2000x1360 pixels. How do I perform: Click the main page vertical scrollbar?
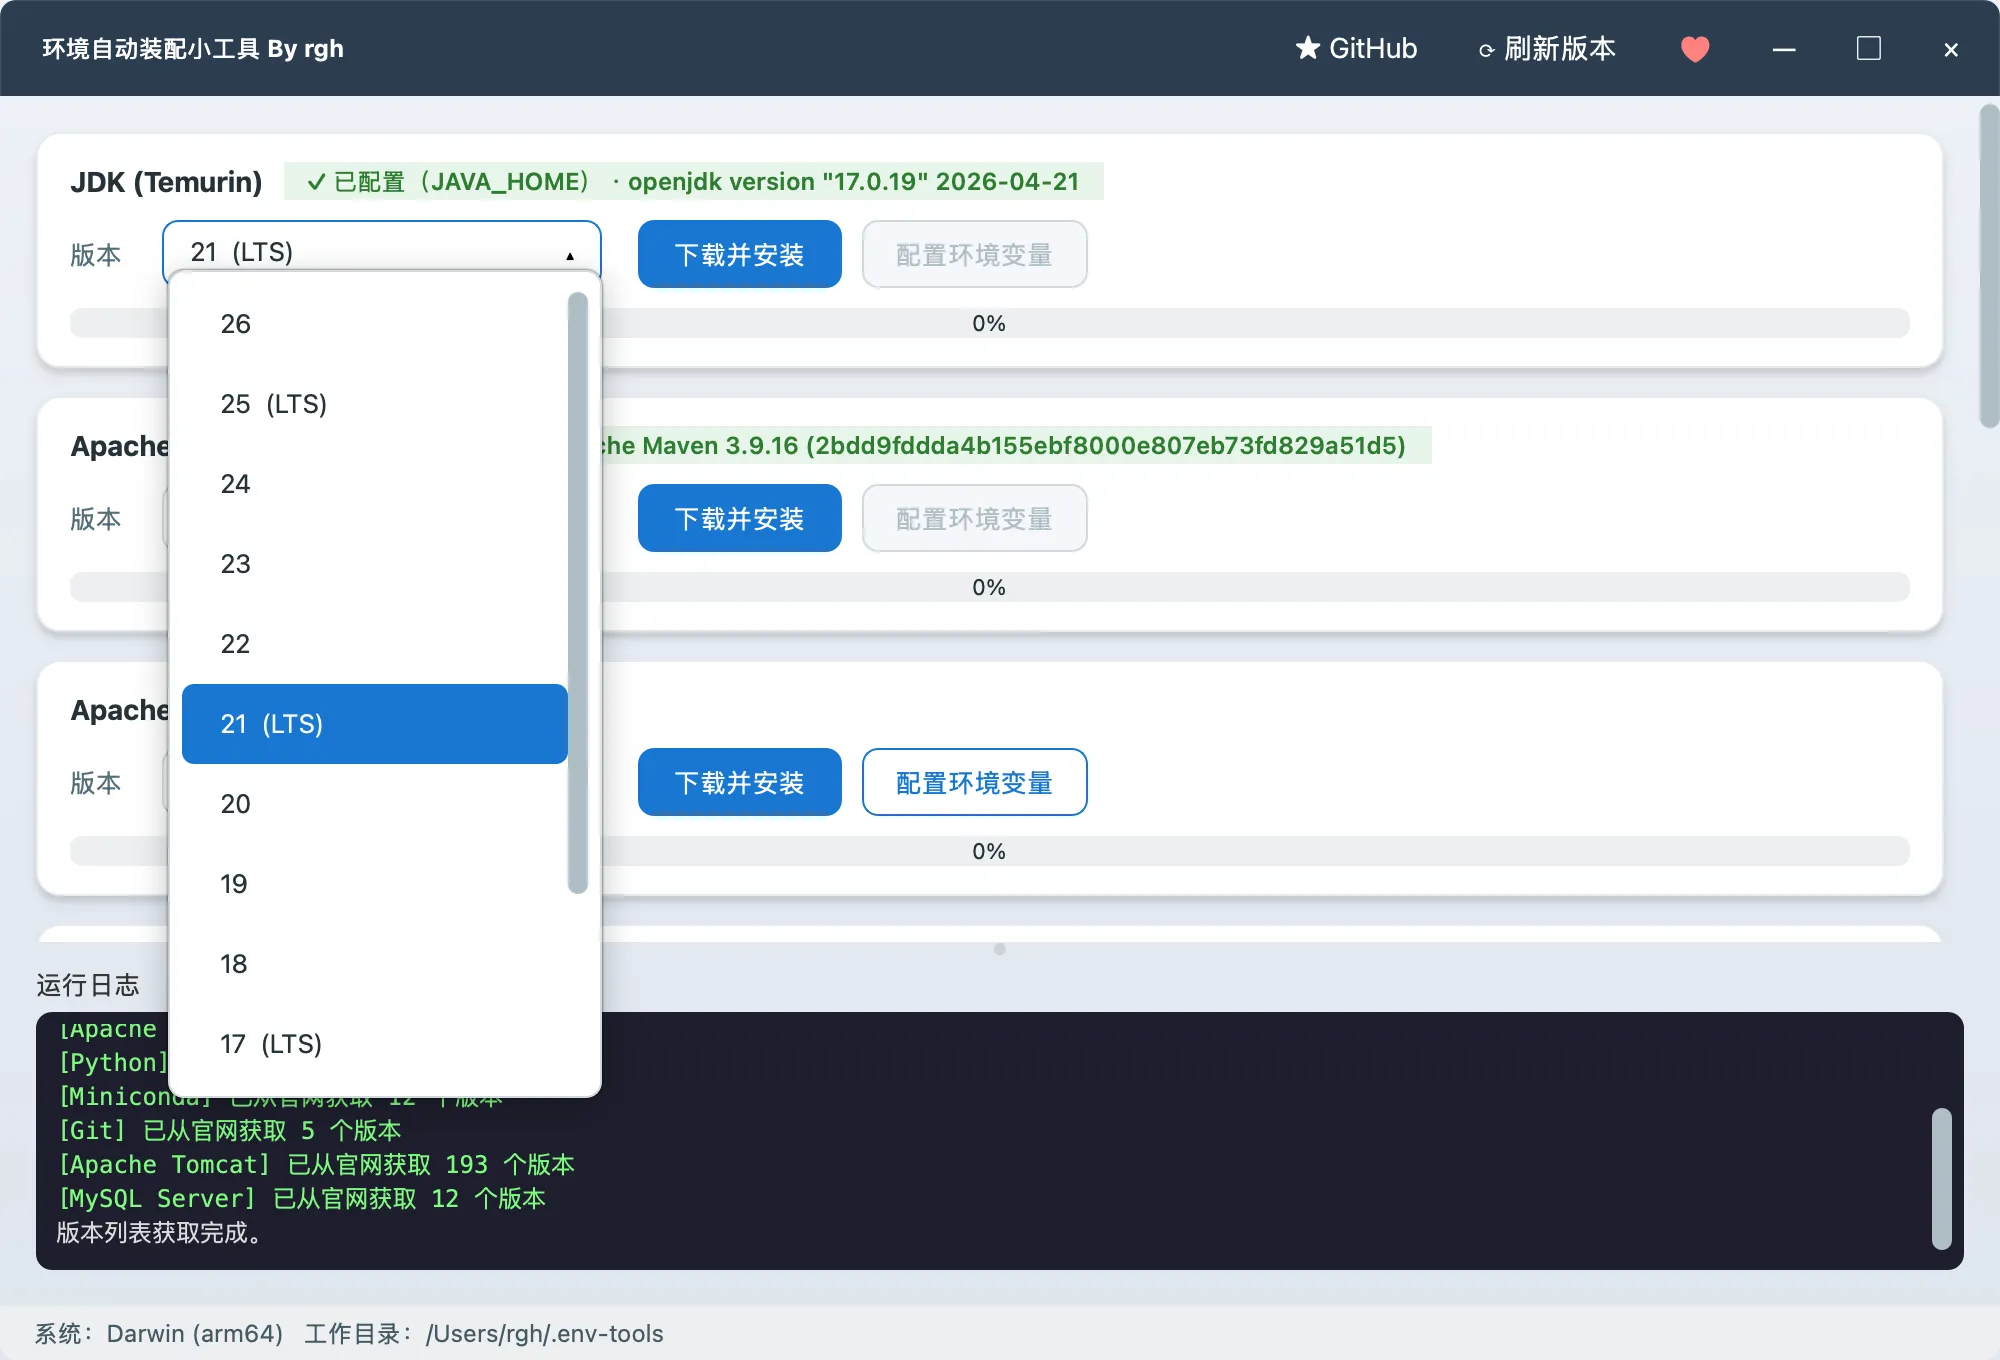click(1988, 266)
